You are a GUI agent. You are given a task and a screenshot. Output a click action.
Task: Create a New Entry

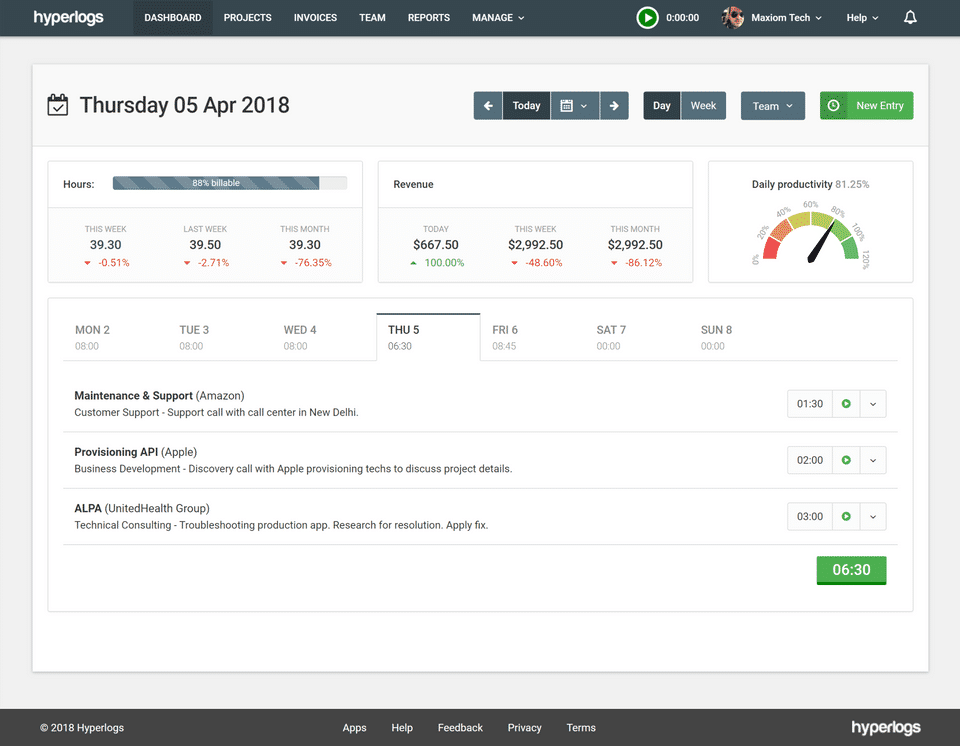point(866,105)
